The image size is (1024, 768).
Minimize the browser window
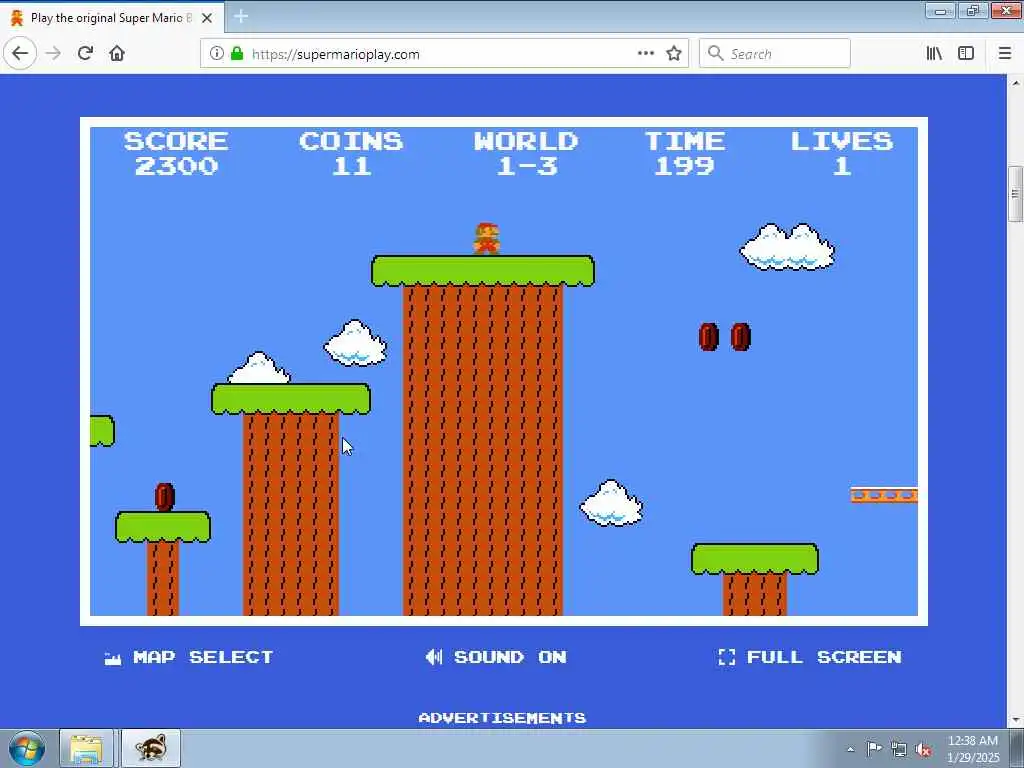click(940, 10)
